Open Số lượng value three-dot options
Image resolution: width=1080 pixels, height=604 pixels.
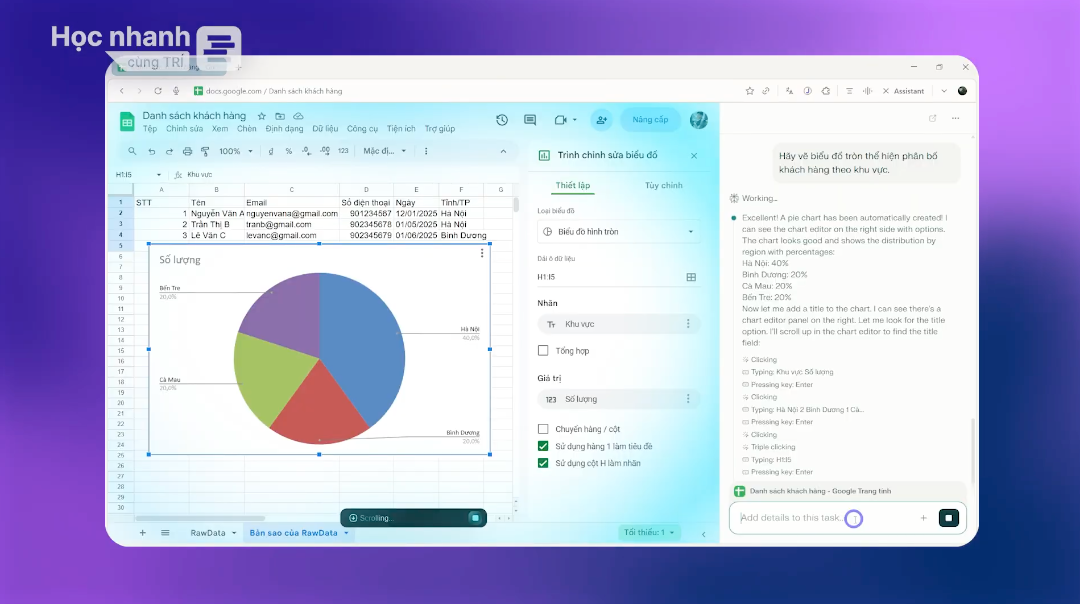click(x=687, y=399)
